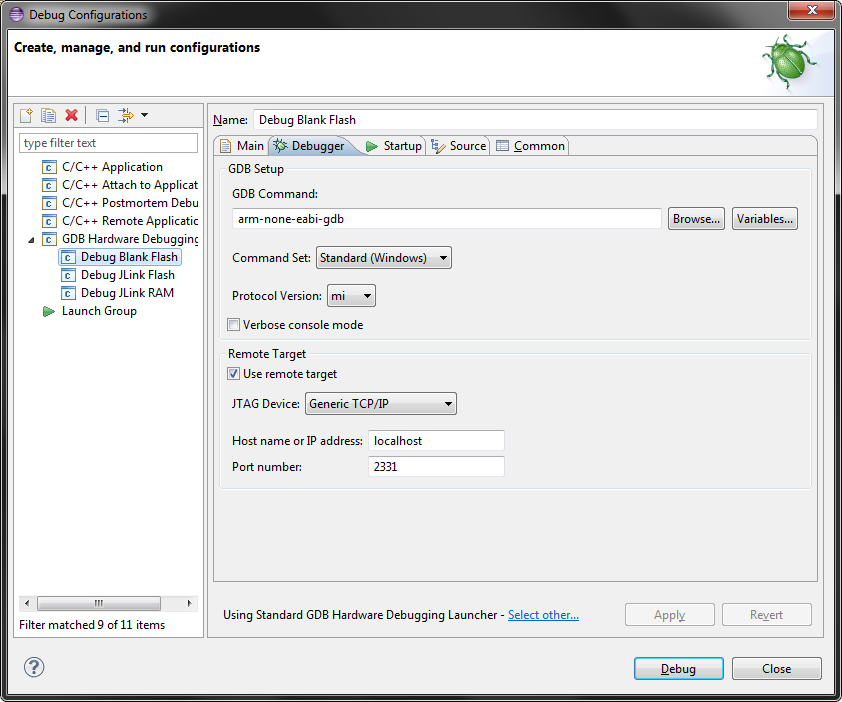
Task: Open the help question mark icon
Action: point(34,667)
